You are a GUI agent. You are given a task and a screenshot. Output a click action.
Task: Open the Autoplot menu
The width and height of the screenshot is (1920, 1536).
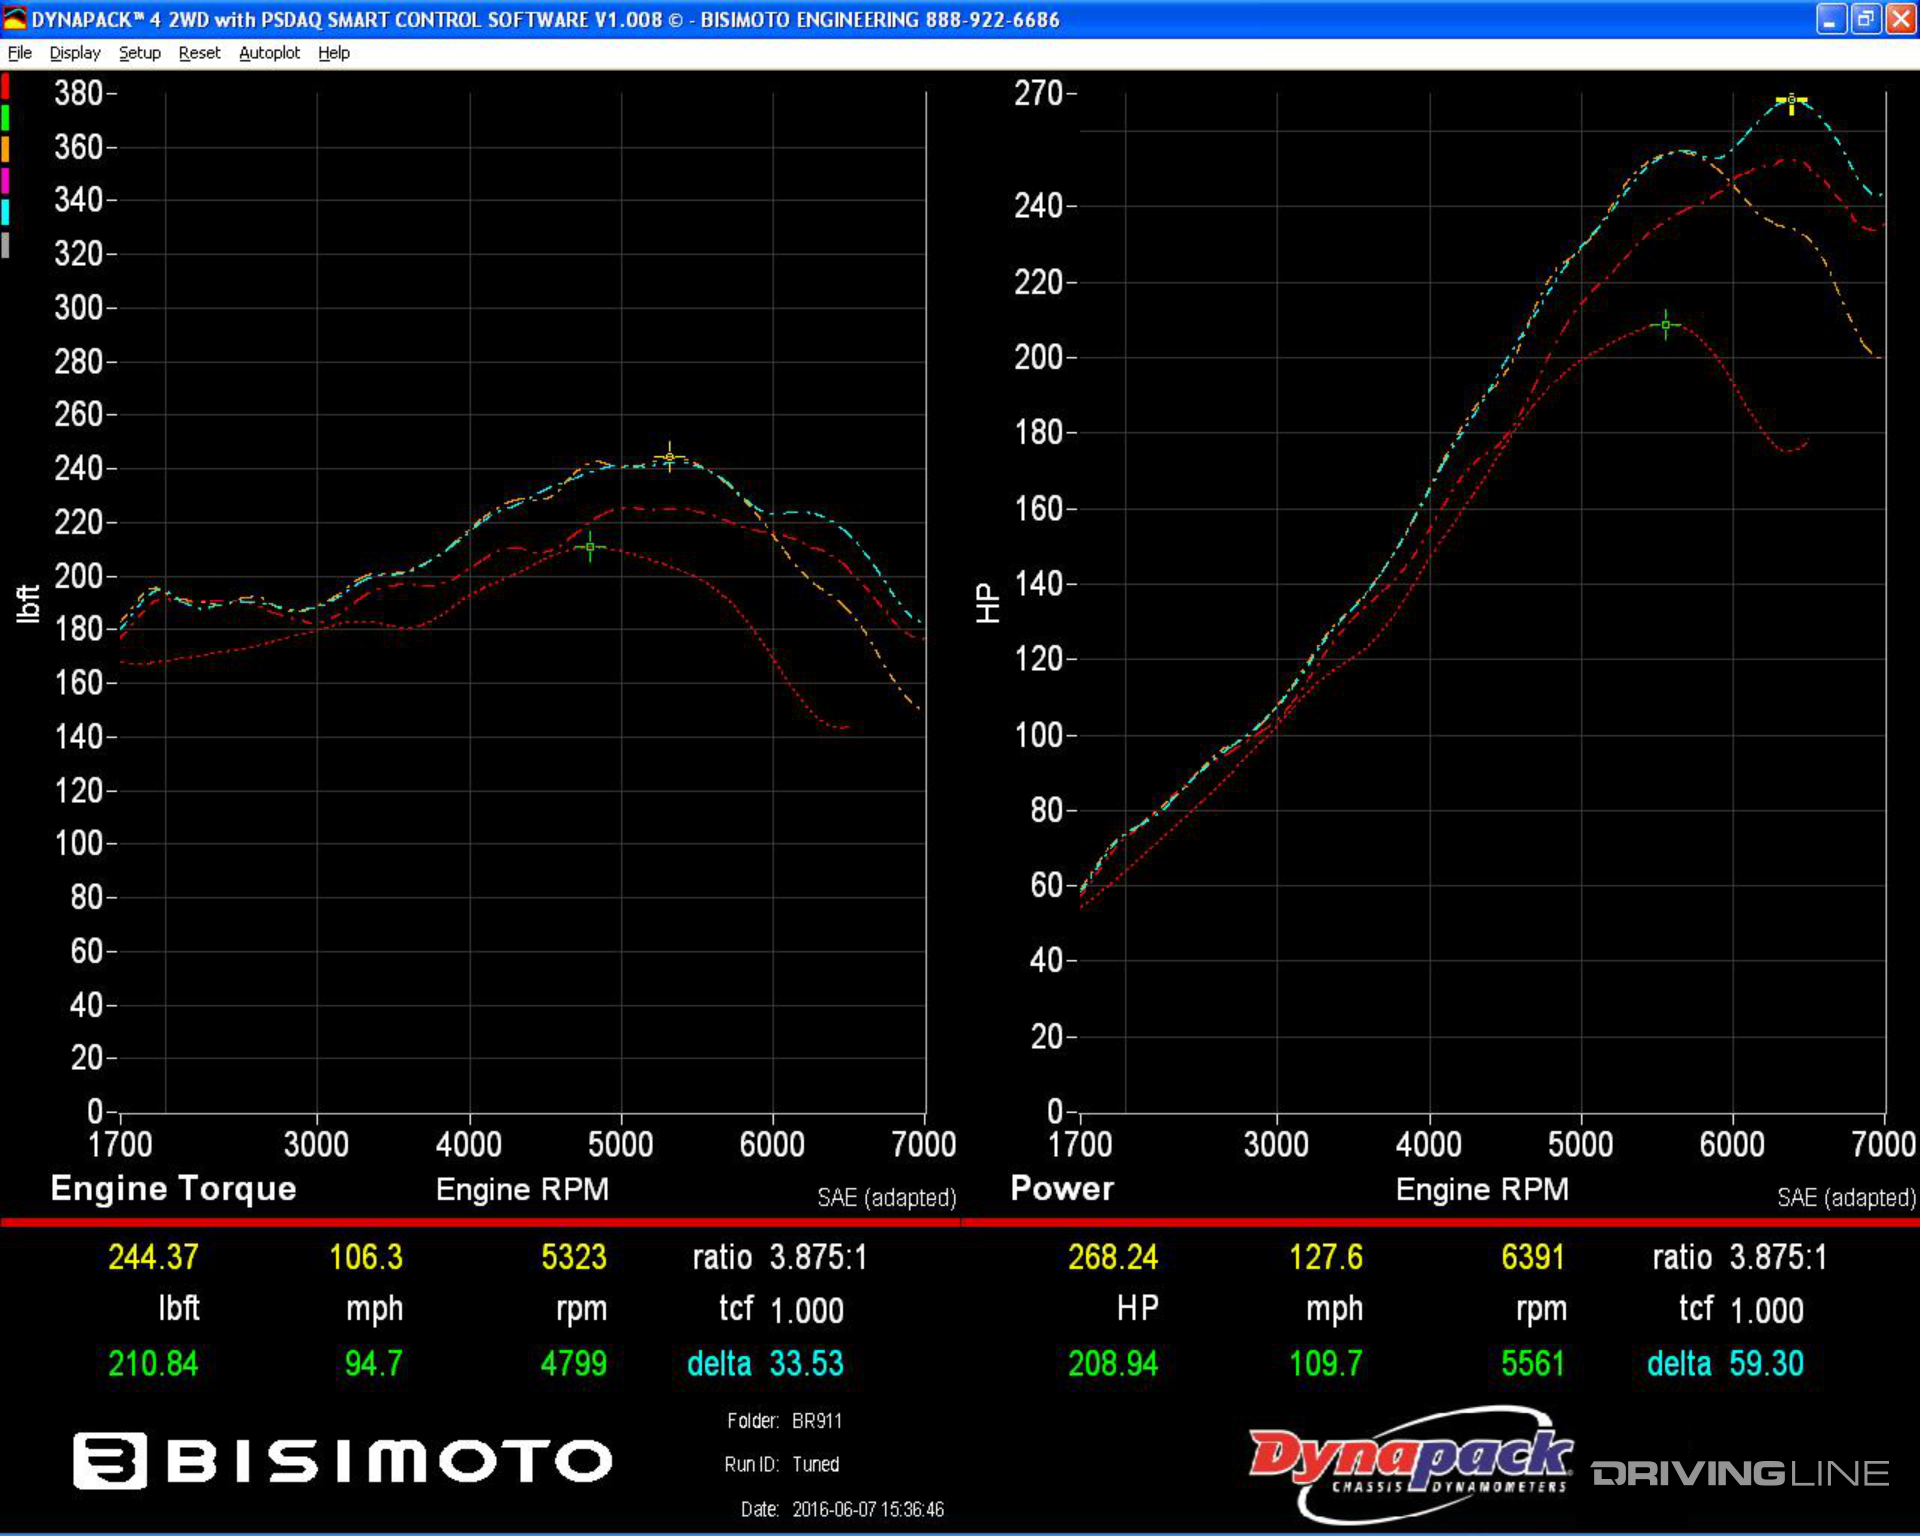point(269,53)
